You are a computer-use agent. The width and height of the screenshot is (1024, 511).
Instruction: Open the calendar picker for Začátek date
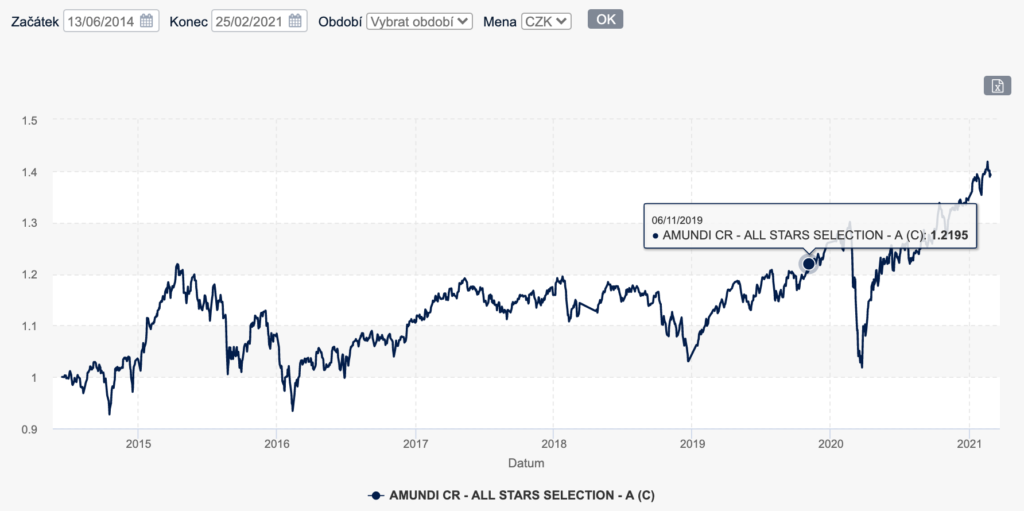tap(146, 21)
